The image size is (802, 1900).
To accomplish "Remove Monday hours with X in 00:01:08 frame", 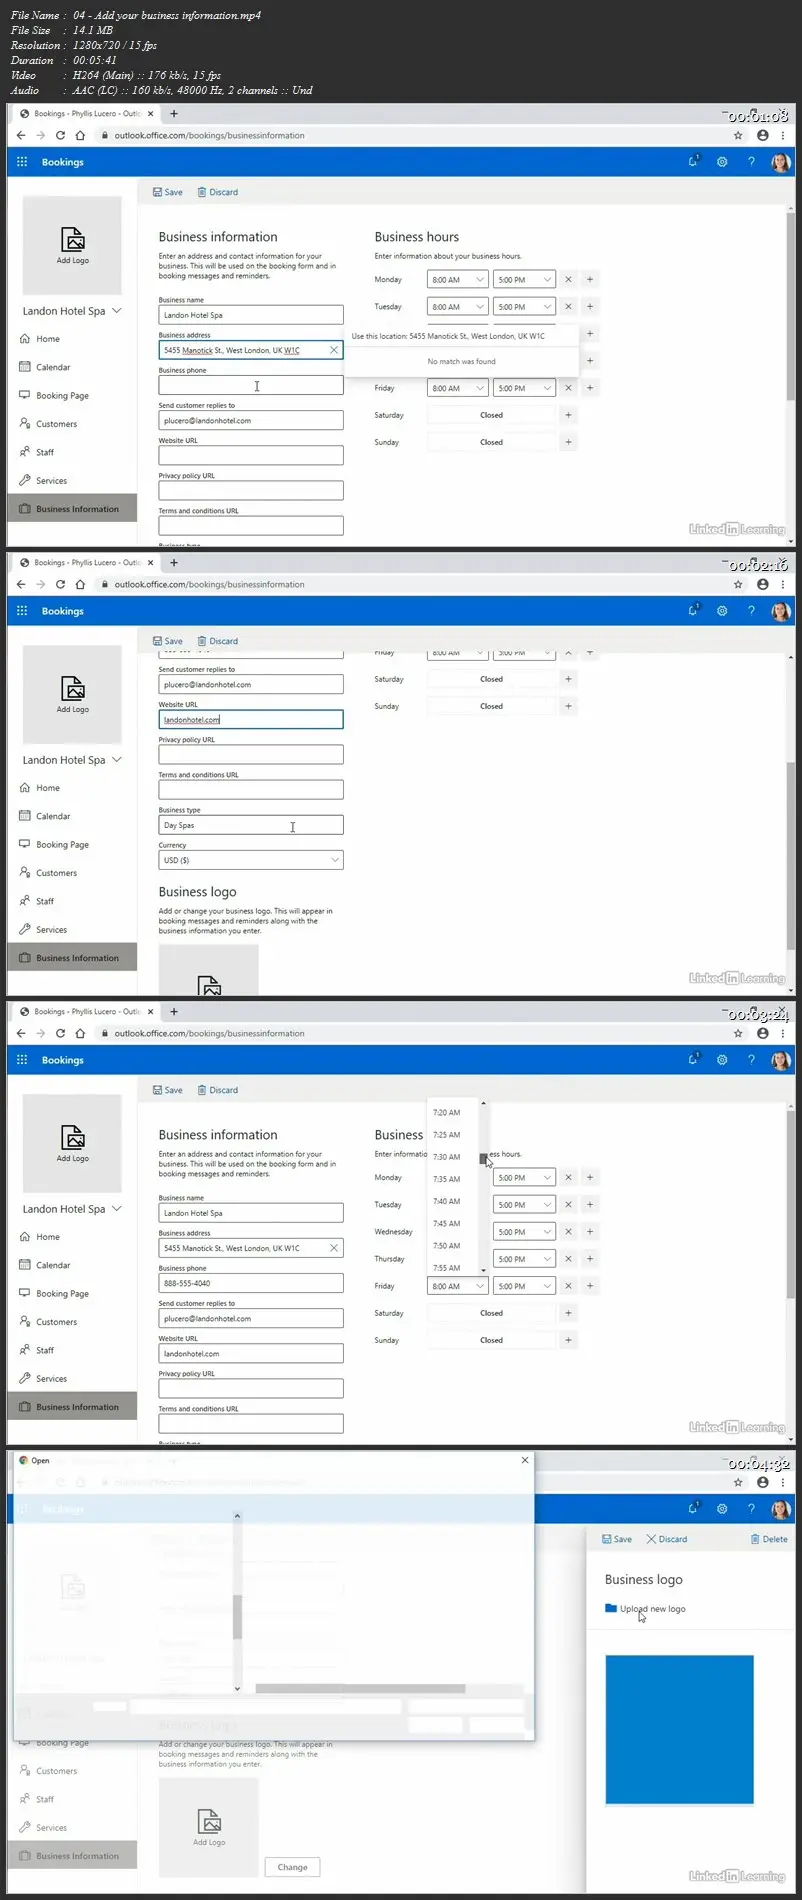I will point(568,280).
